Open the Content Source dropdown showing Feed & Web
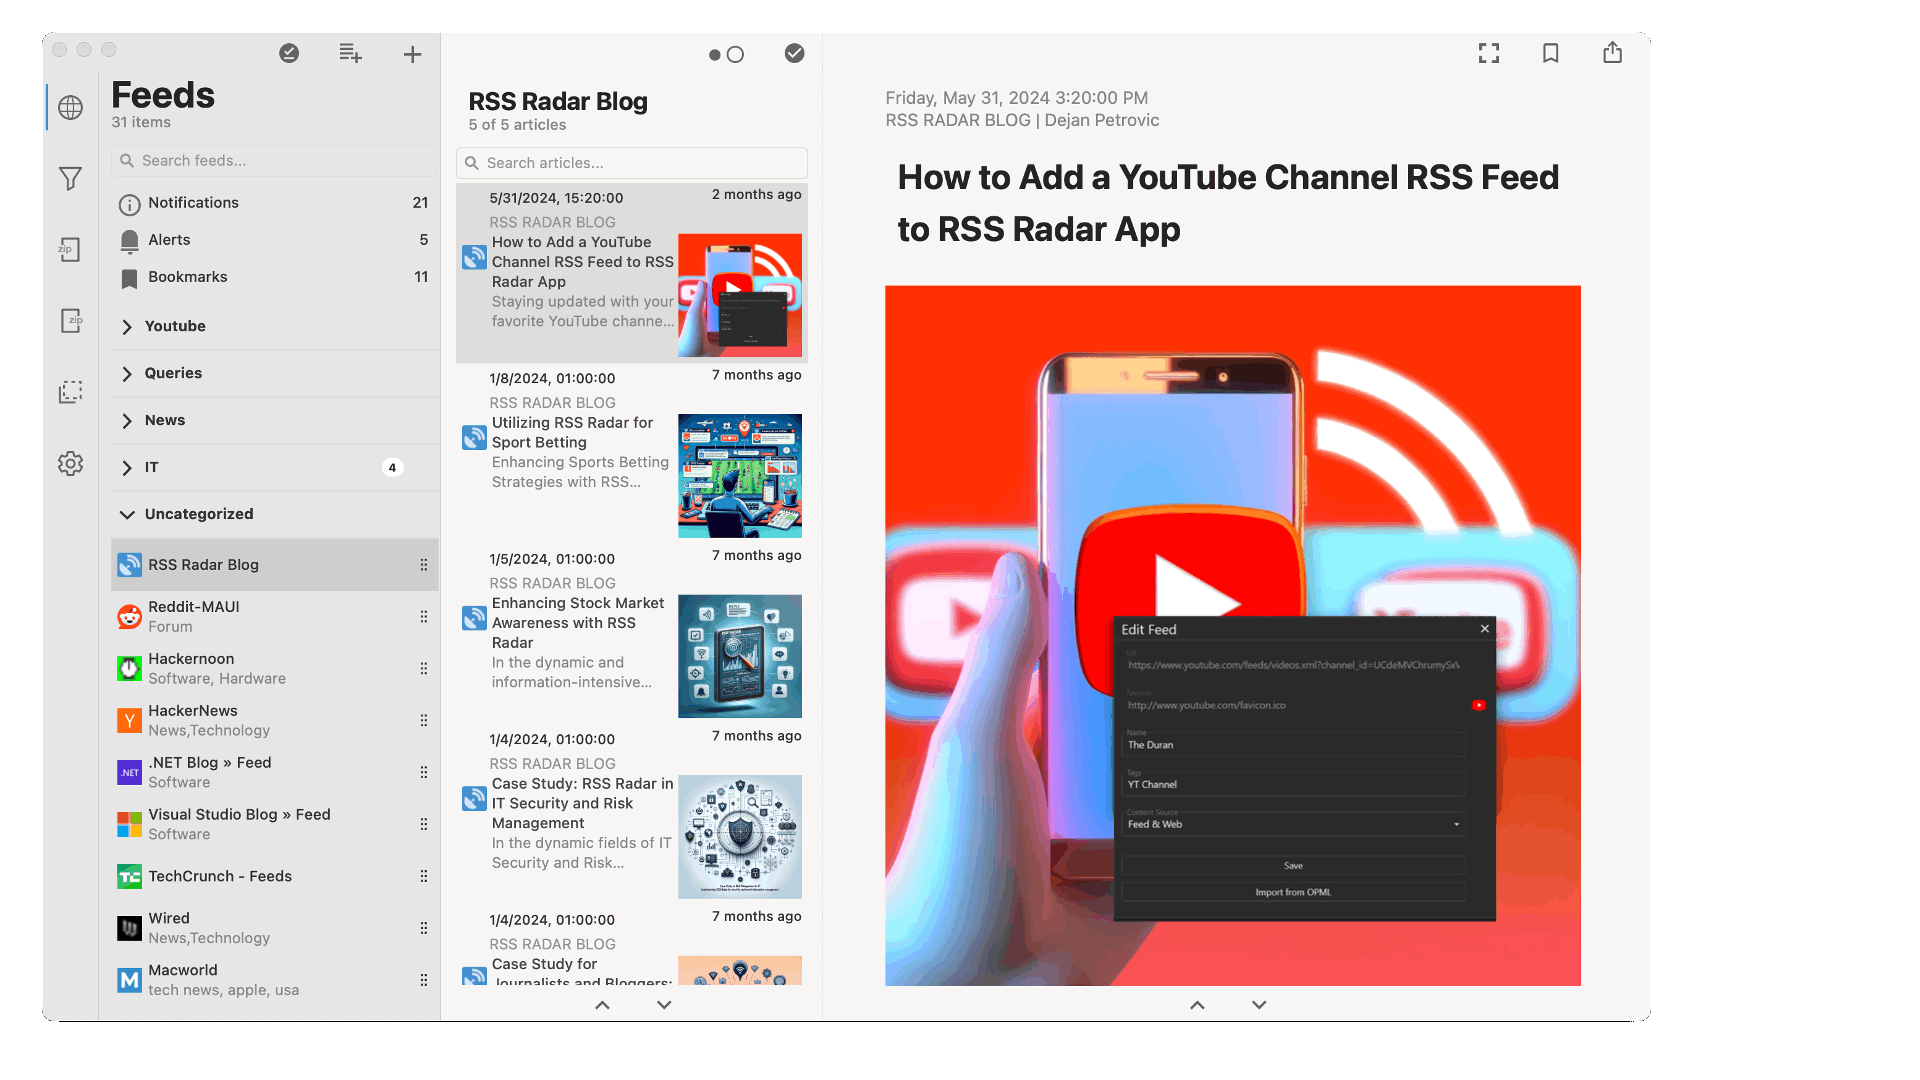The width and height of the screenshot is (1920, 1080). coord(1292,824)
